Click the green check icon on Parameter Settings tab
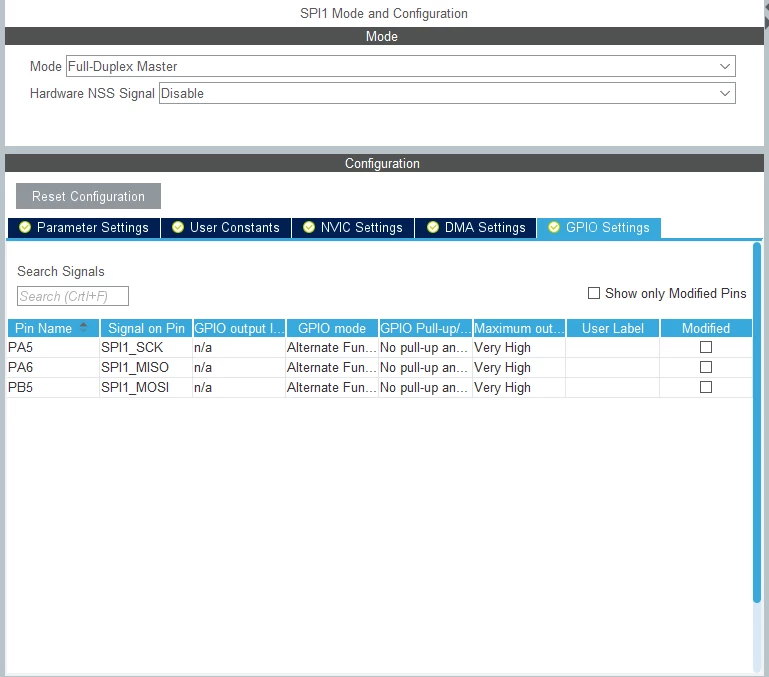 (x=25, y=228)
